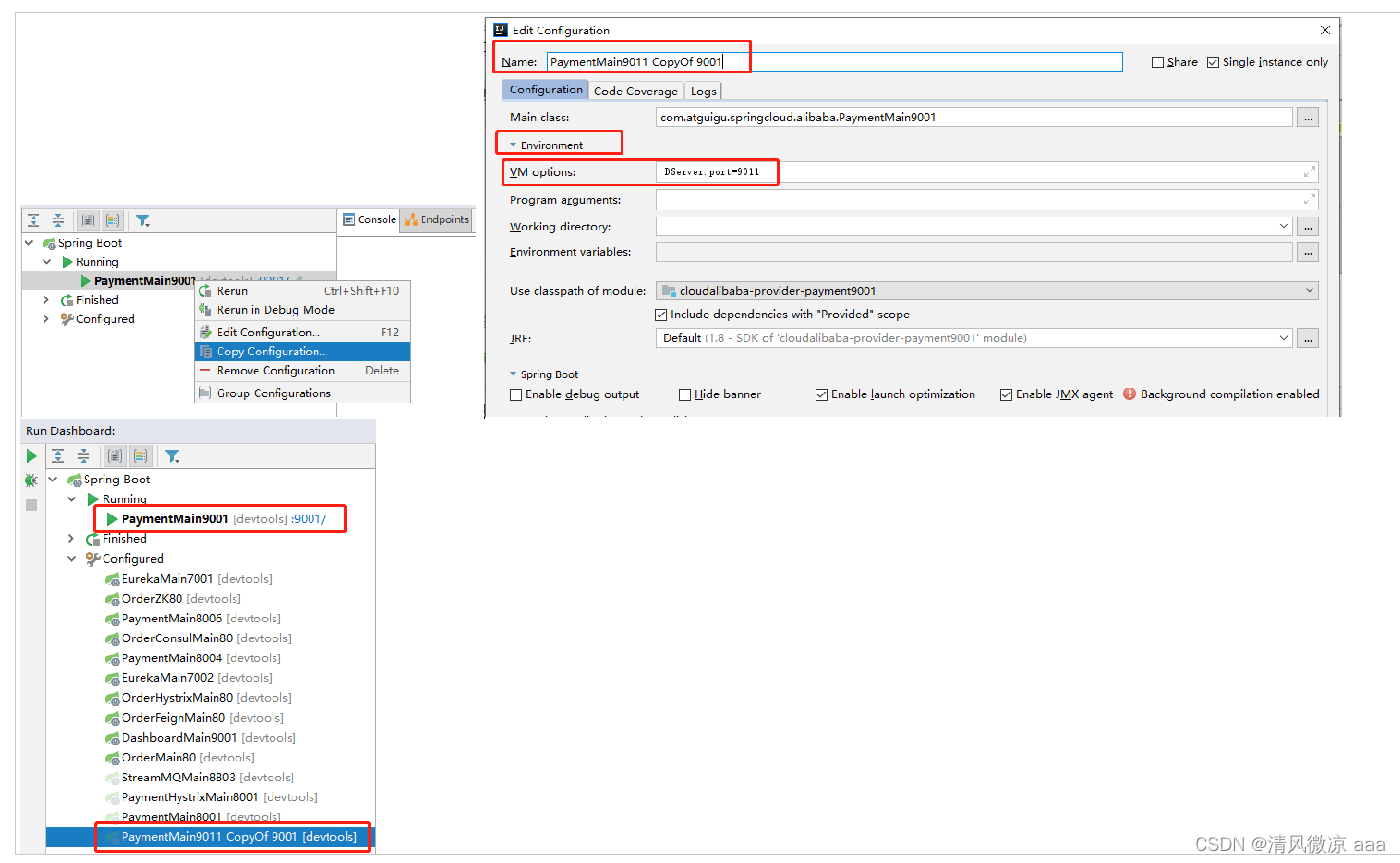Screen dimensions: 1400x863
Task: Toggle Enable launch optimization checkbox
Action: pyautogui.click(x=822, y=395)
